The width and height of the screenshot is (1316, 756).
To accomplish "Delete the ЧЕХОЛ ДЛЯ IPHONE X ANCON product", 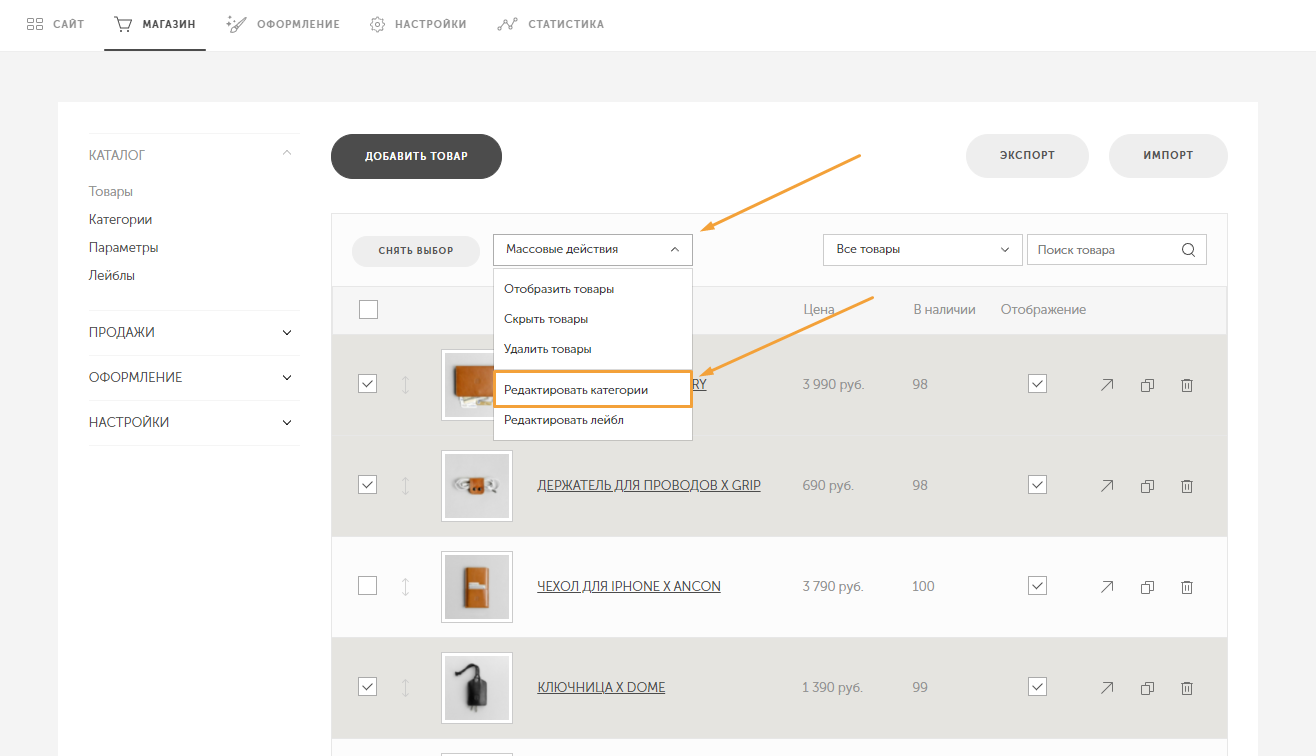I will [1187, 587].
